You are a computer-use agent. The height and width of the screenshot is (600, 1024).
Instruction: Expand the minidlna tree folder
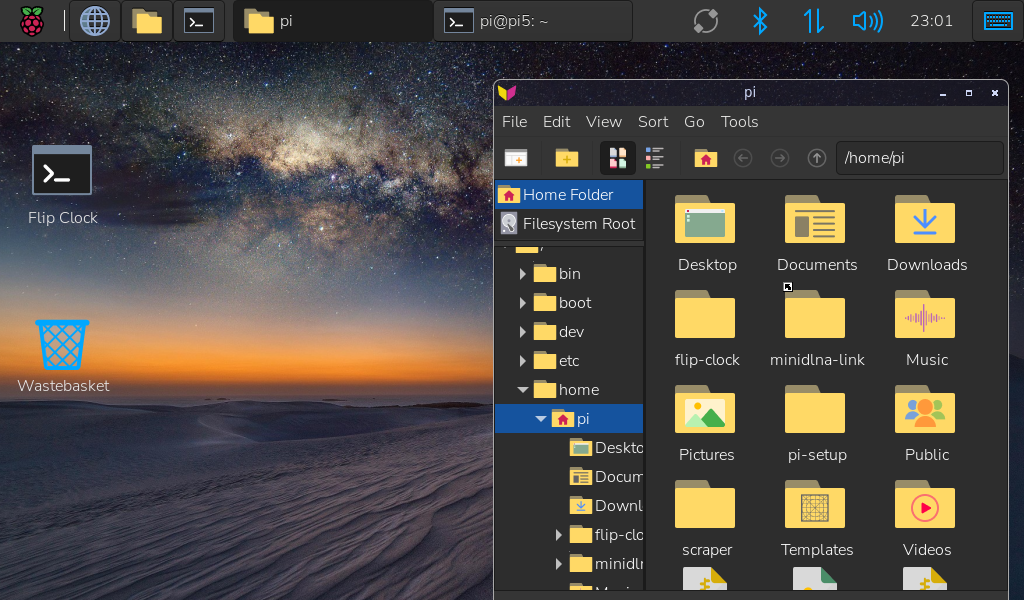coord(558,563)
